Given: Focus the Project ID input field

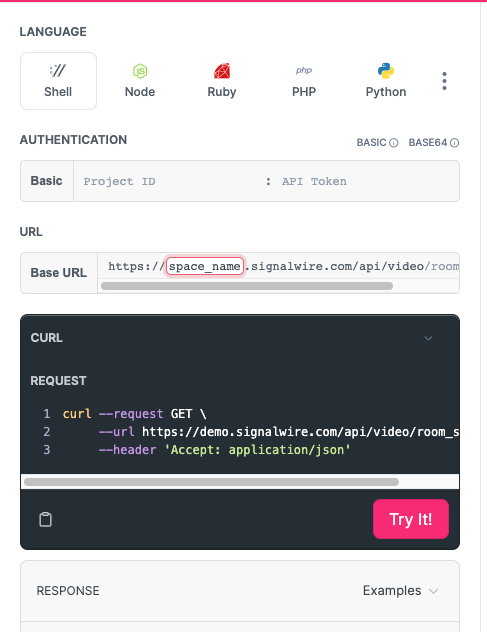Looking at the screenshot, I should 171,181.
